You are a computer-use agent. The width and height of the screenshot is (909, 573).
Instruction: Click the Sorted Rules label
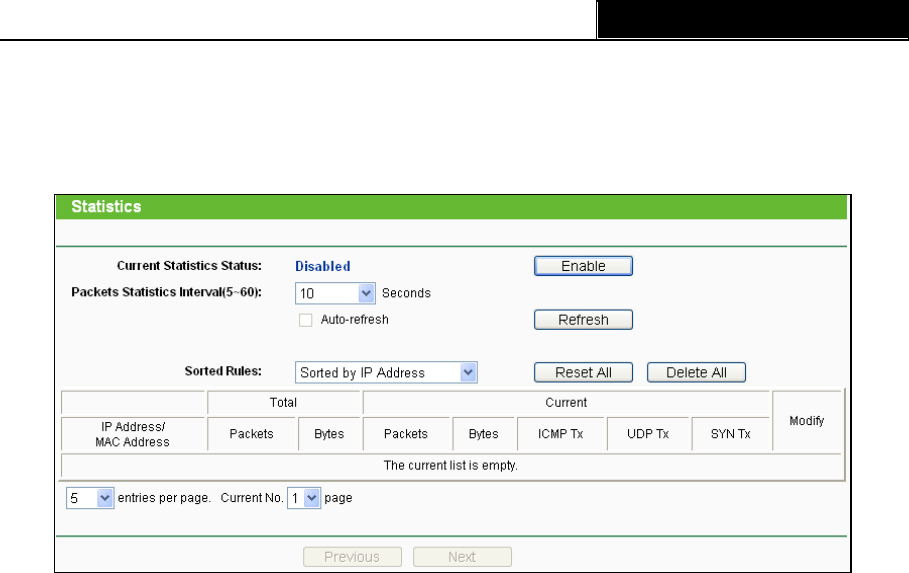pos(223,371)
